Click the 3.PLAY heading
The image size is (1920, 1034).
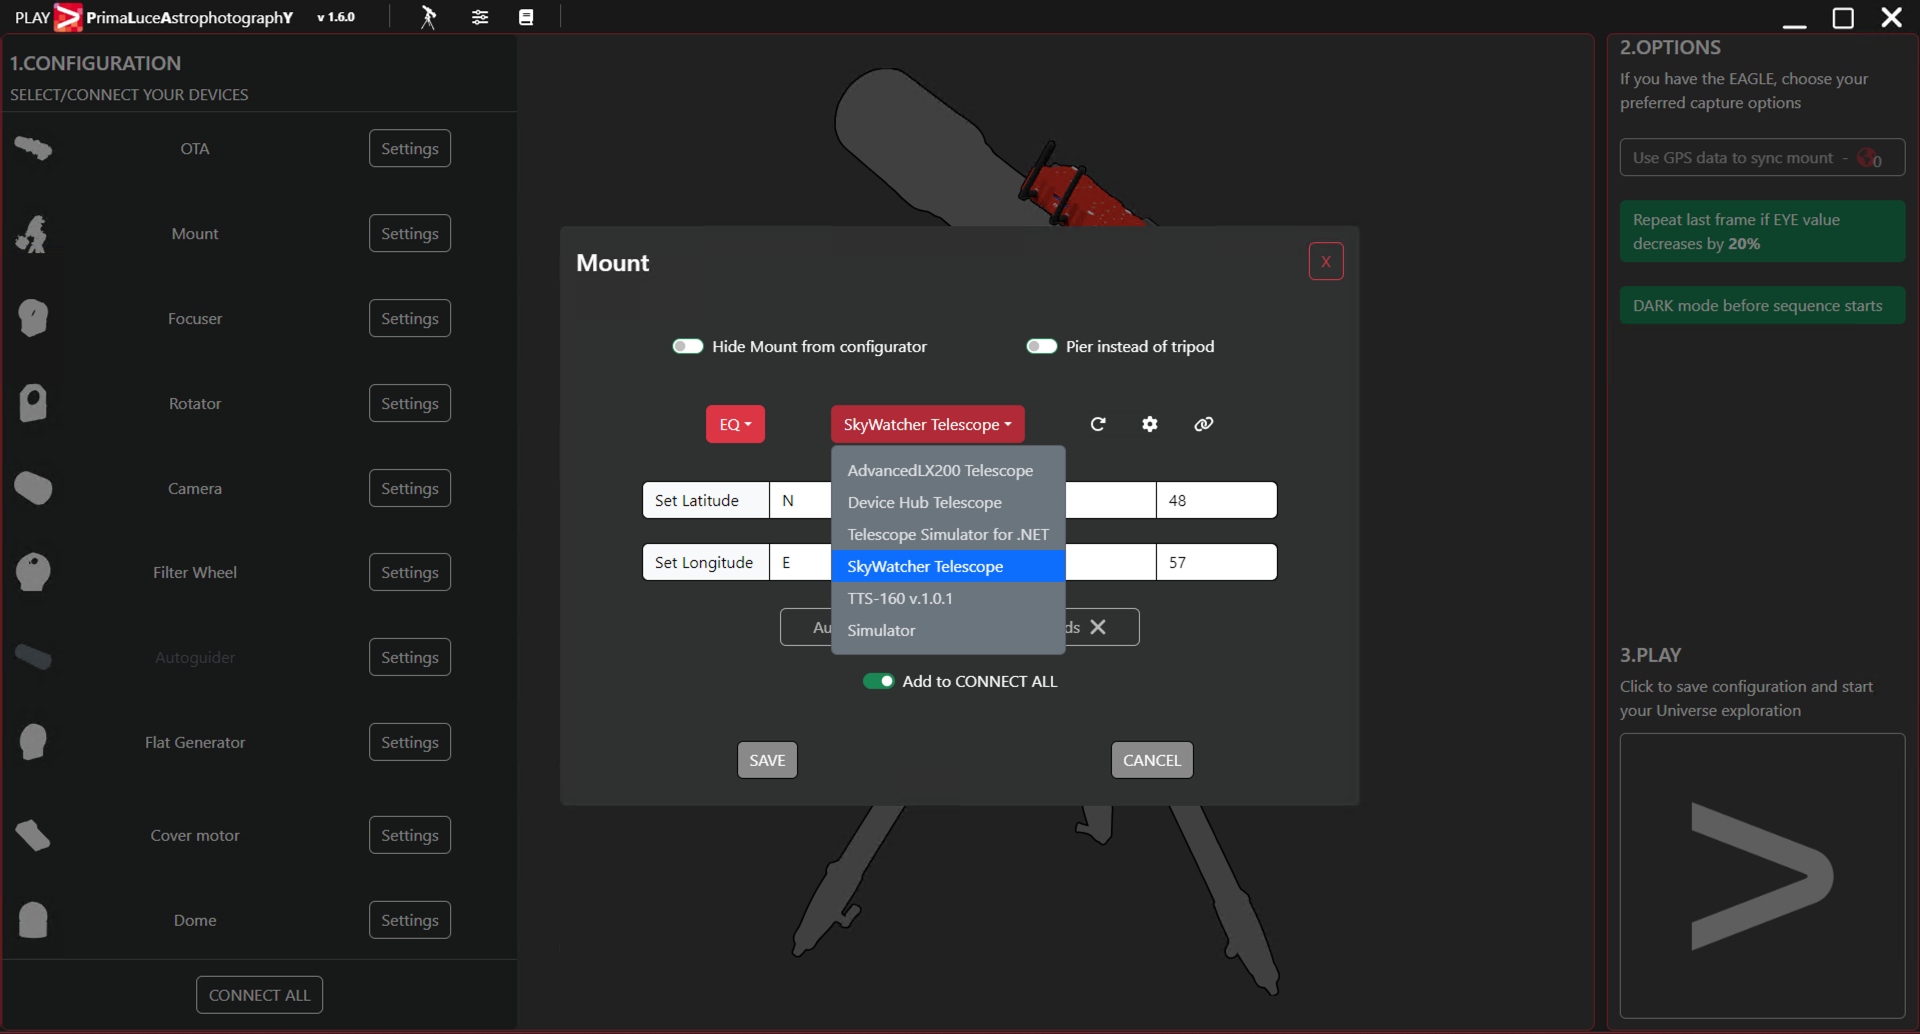[x=1651, y=655]
